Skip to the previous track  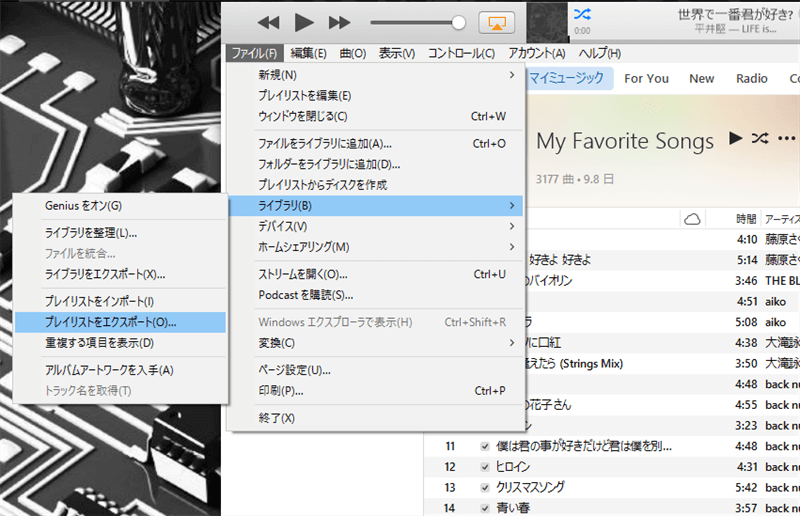(x=268, y=22)
